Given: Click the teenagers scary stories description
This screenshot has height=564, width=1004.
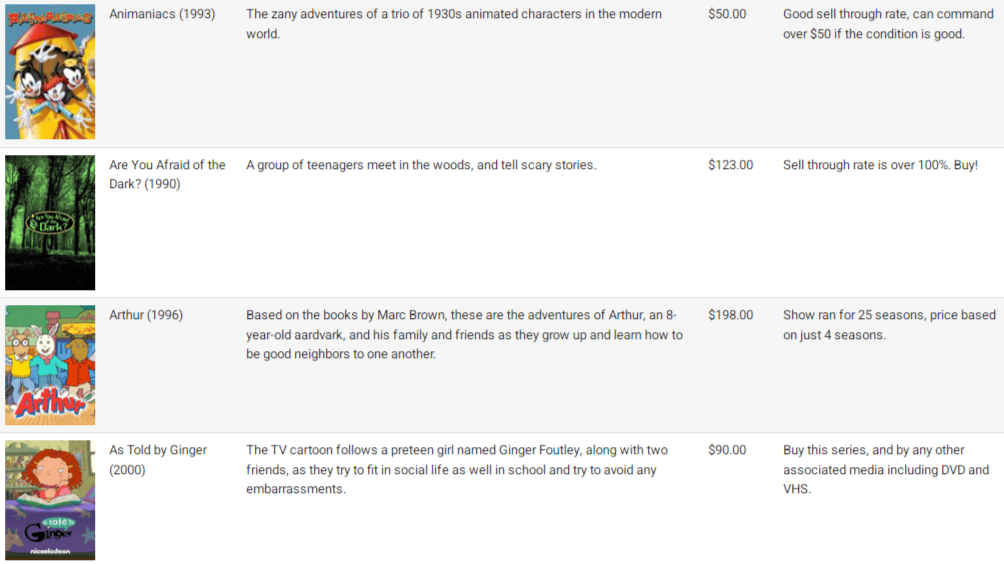Looking at the screenshot, I should pyautogui.click(x=421, y=165).
